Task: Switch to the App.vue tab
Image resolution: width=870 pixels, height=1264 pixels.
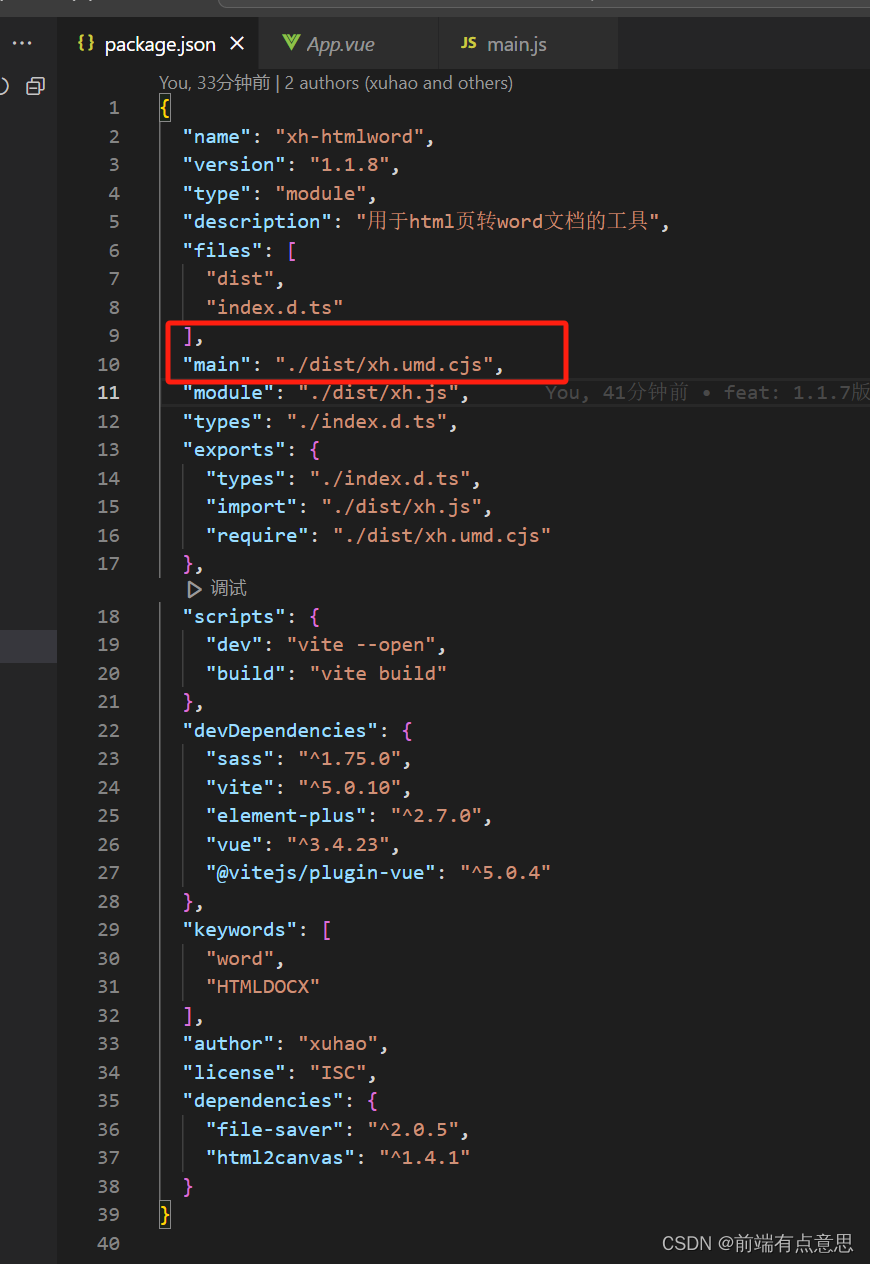Action: click(x=340, y=43)
